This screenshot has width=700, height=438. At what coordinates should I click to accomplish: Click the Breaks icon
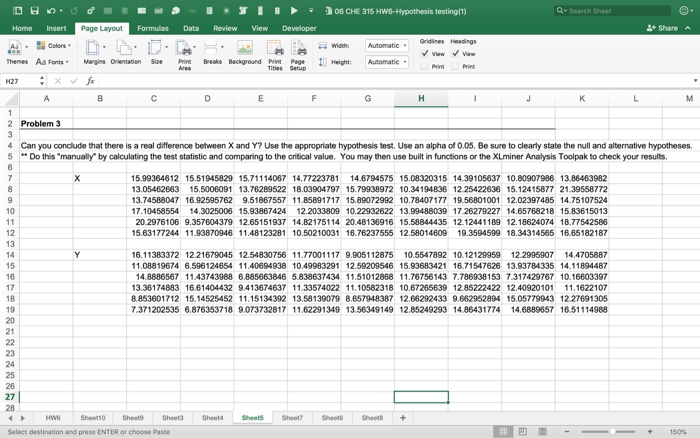[x=210, y=48]
